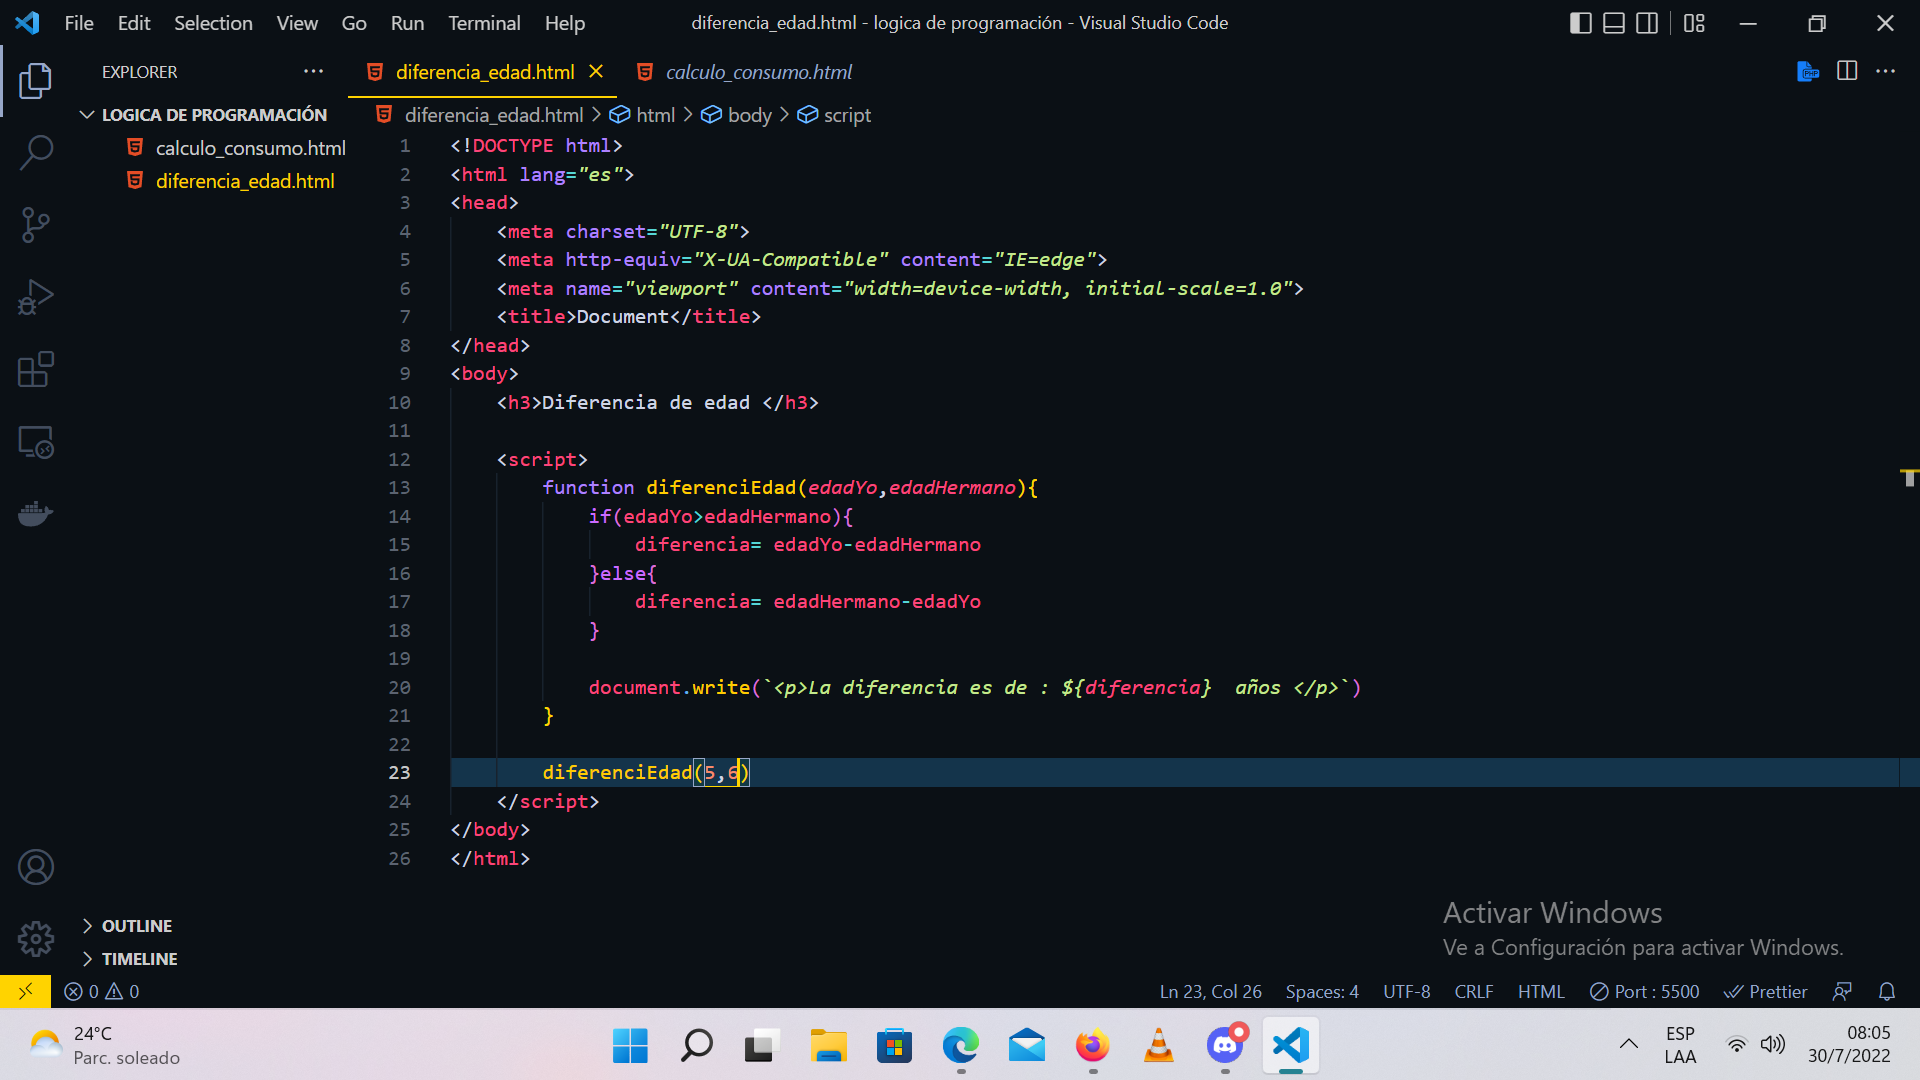Close the diferencia_edad.html tab
Image resolution: width=1920 pixels, height=1080 pixels.
[x=596, y=71]
